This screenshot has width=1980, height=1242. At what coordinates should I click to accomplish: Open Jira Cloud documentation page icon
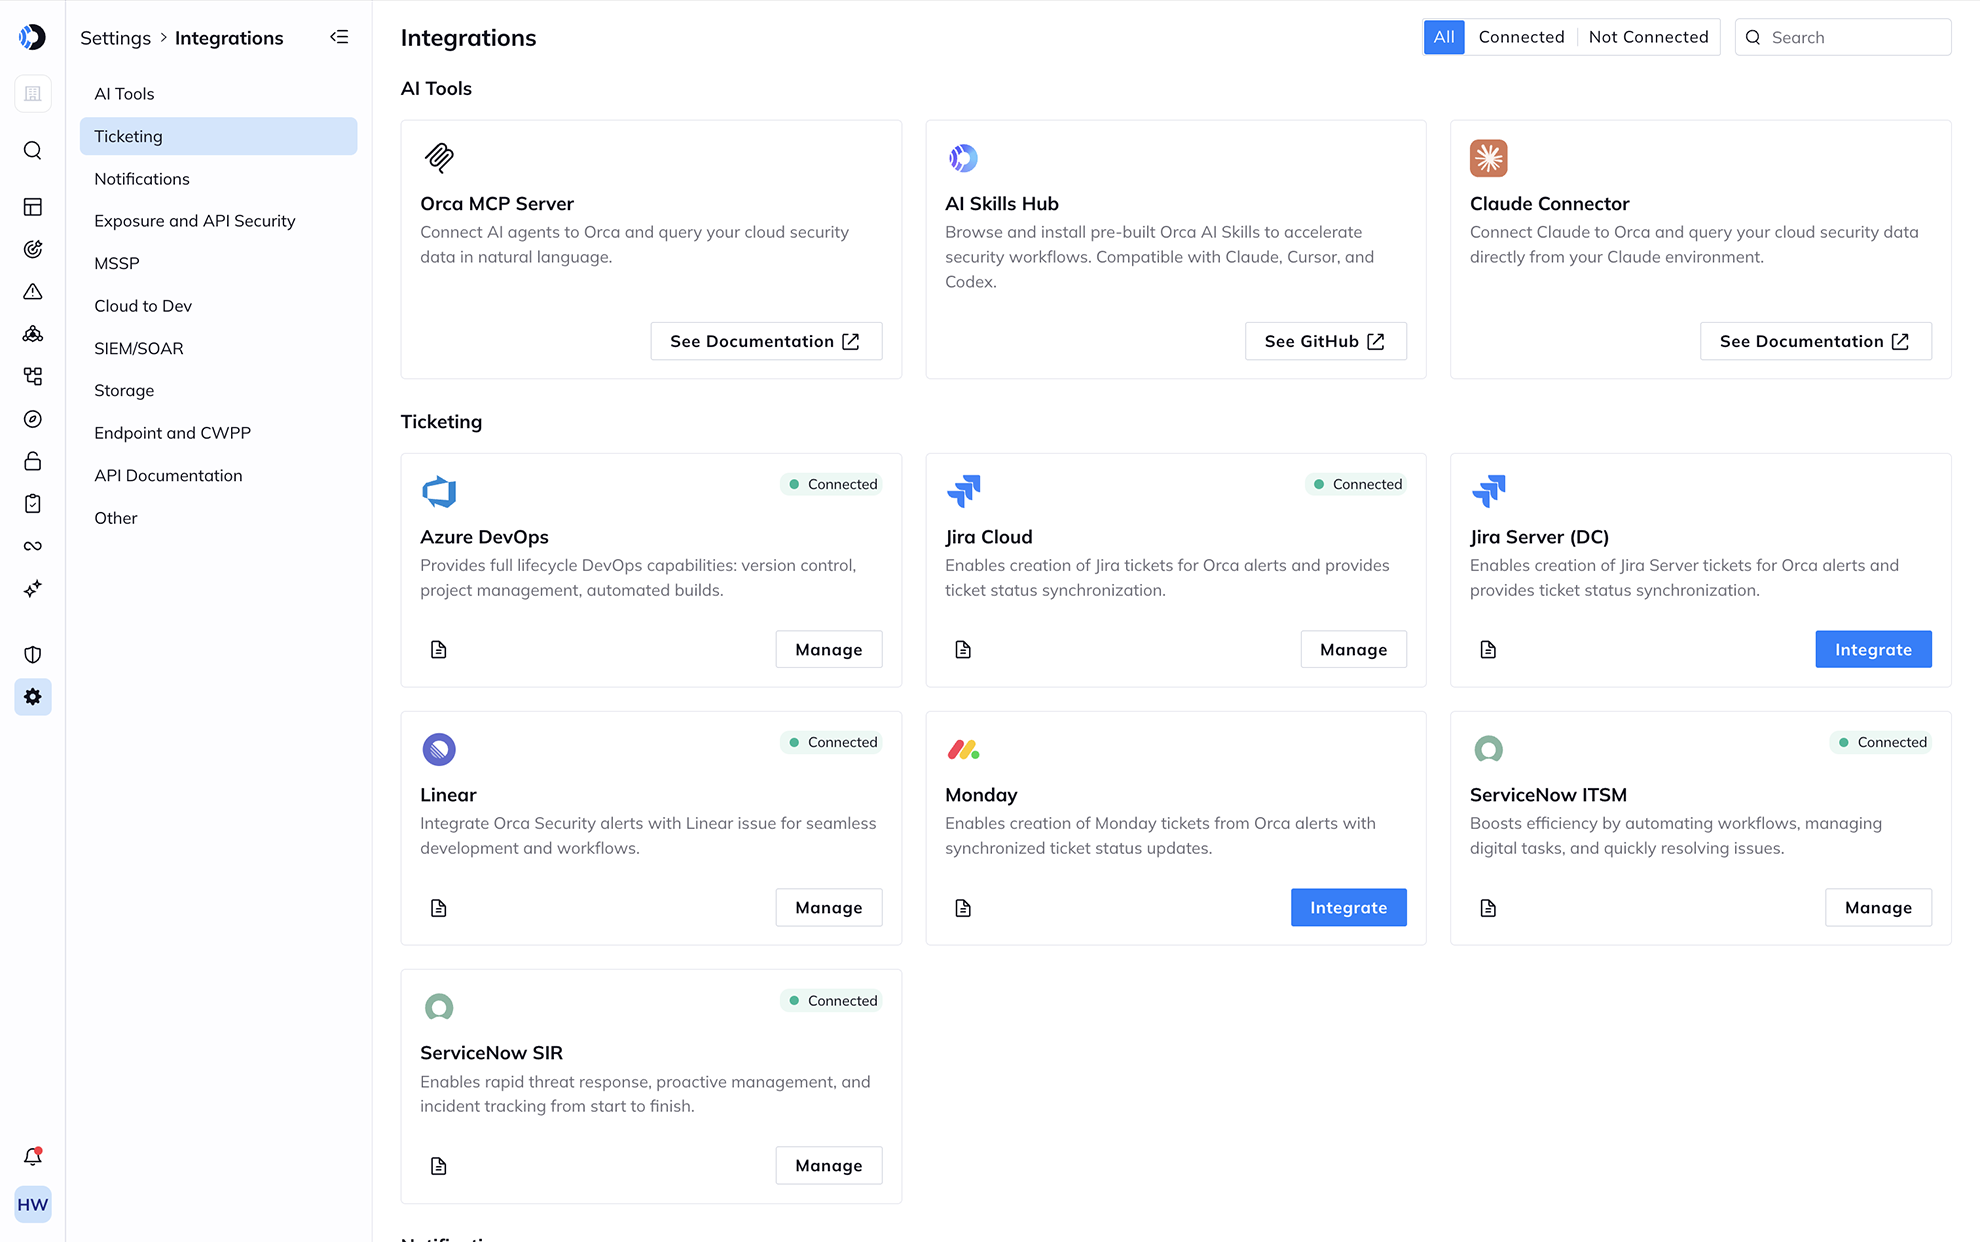pyautogui.click(x=963, y=650)
